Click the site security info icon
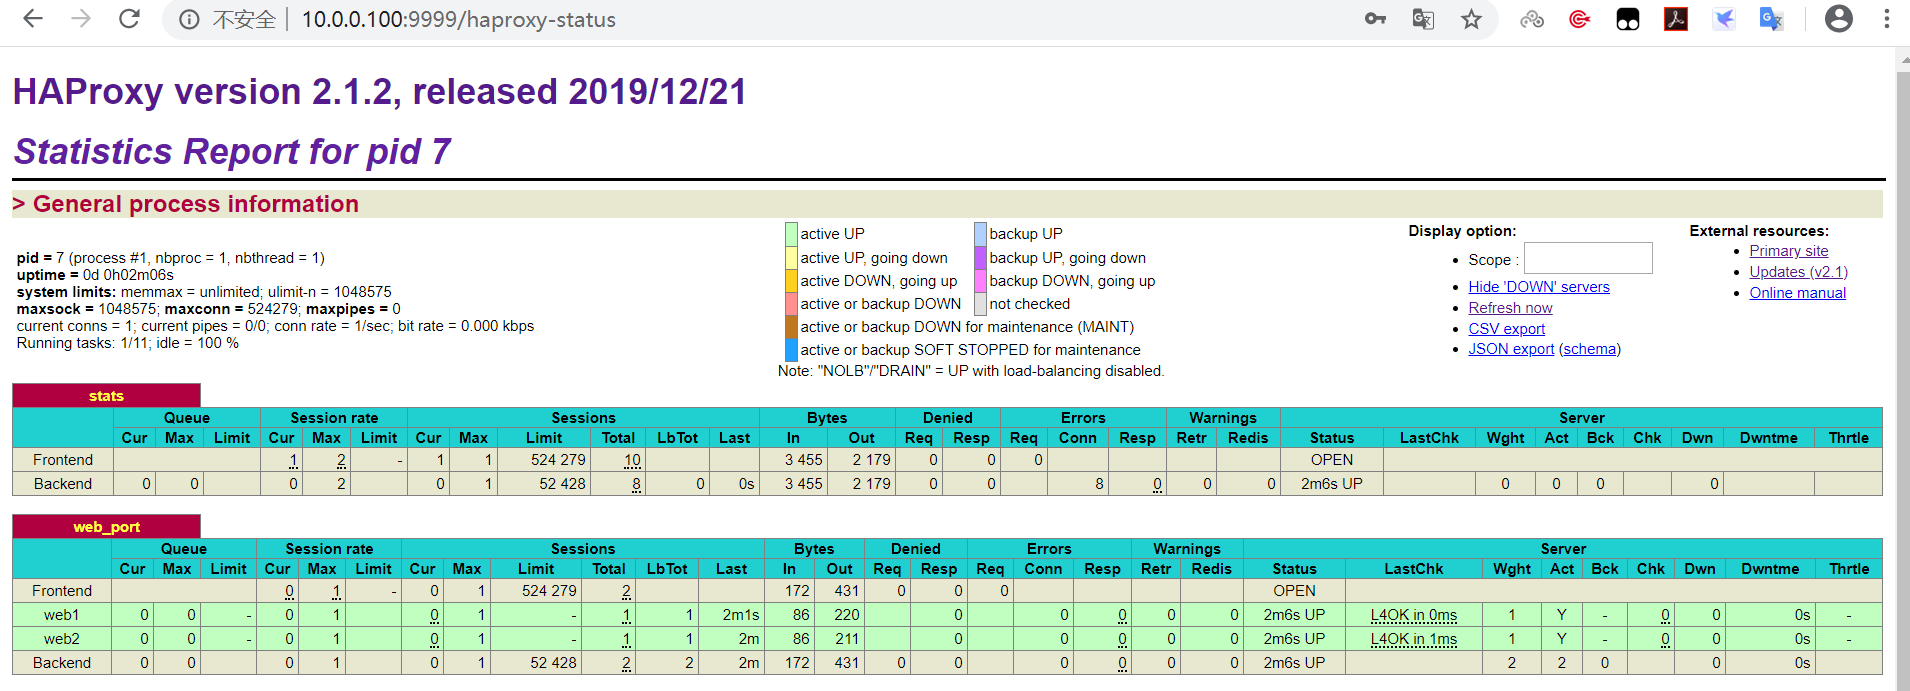 pyautogui.click(x=189, y=19)
